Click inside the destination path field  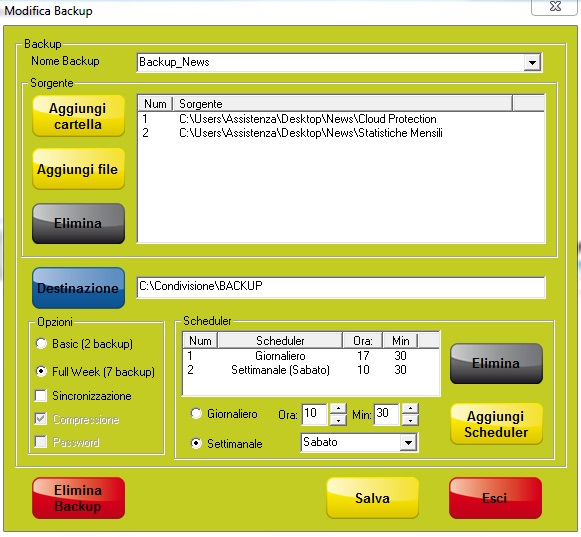click(x=341, y=286)
